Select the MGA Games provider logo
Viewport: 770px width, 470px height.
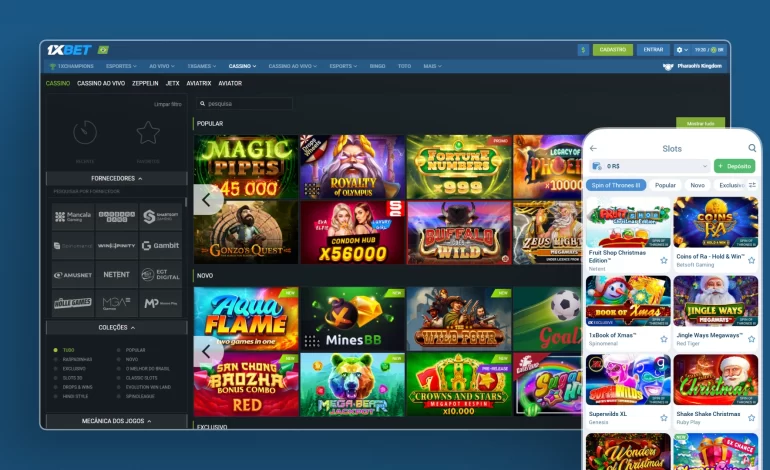[116, 303]
